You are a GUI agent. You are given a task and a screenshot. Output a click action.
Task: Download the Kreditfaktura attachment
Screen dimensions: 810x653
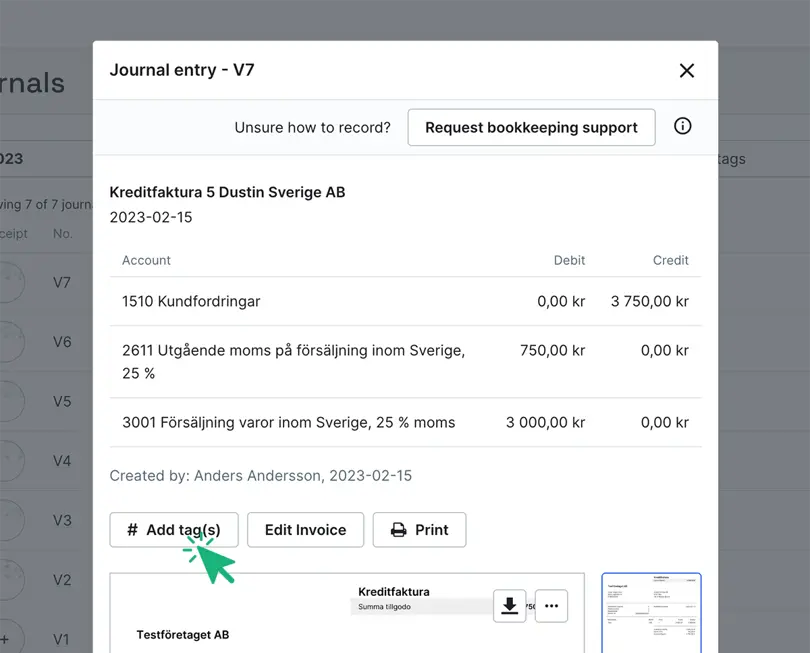tap(509, 605)
